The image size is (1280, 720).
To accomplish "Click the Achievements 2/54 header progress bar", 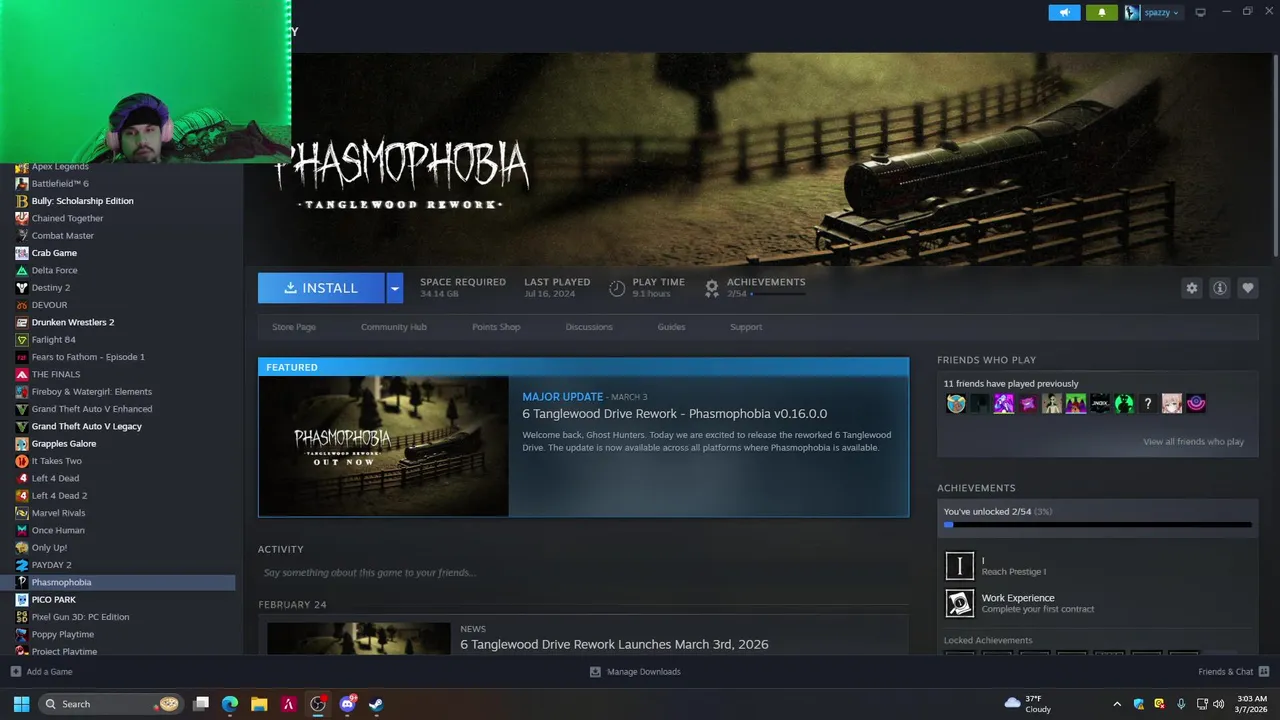I will (778, 294).
